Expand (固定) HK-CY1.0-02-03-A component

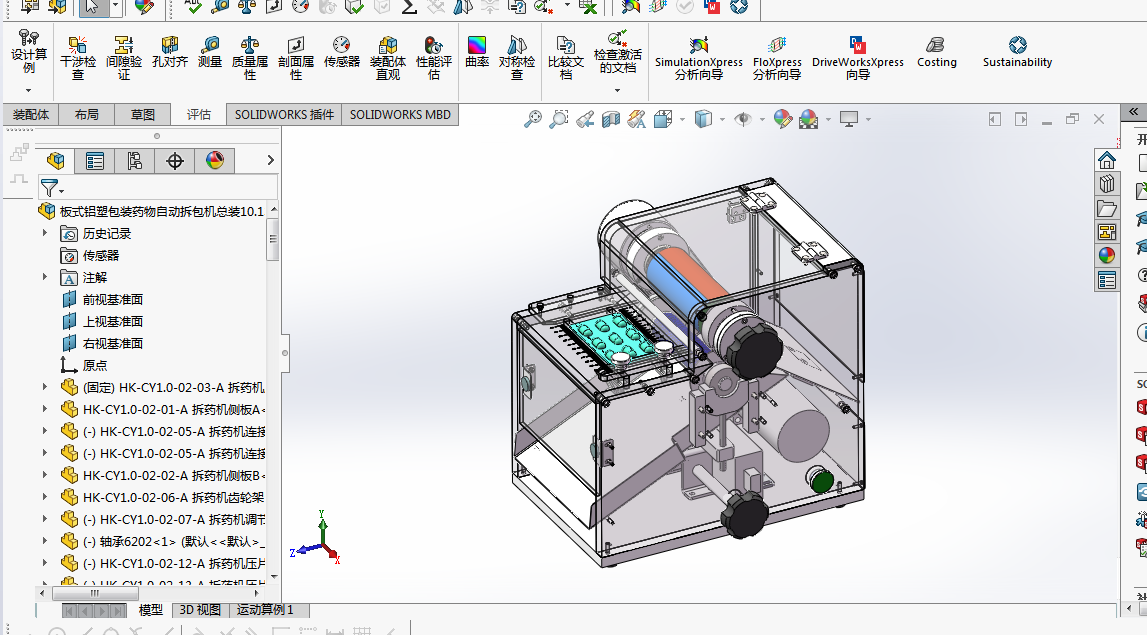point(45,387)
